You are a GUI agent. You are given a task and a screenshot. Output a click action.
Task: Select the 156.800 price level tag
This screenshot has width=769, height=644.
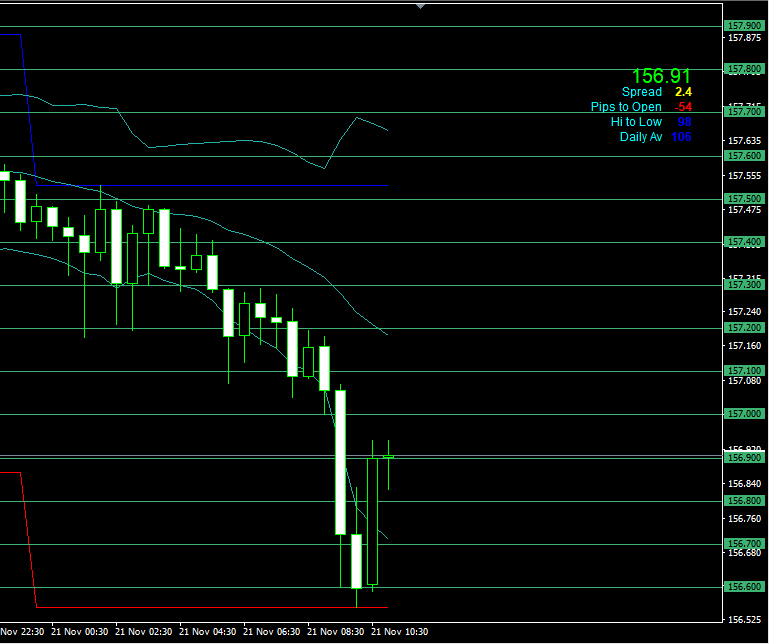point(742,501)
